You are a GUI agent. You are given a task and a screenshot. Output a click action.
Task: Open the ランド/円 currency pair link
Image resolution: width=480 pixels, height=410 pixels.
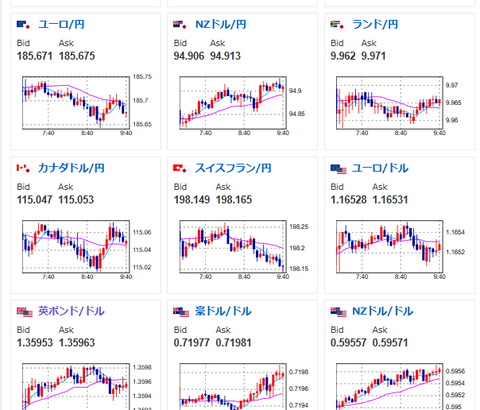click(375, 25)
